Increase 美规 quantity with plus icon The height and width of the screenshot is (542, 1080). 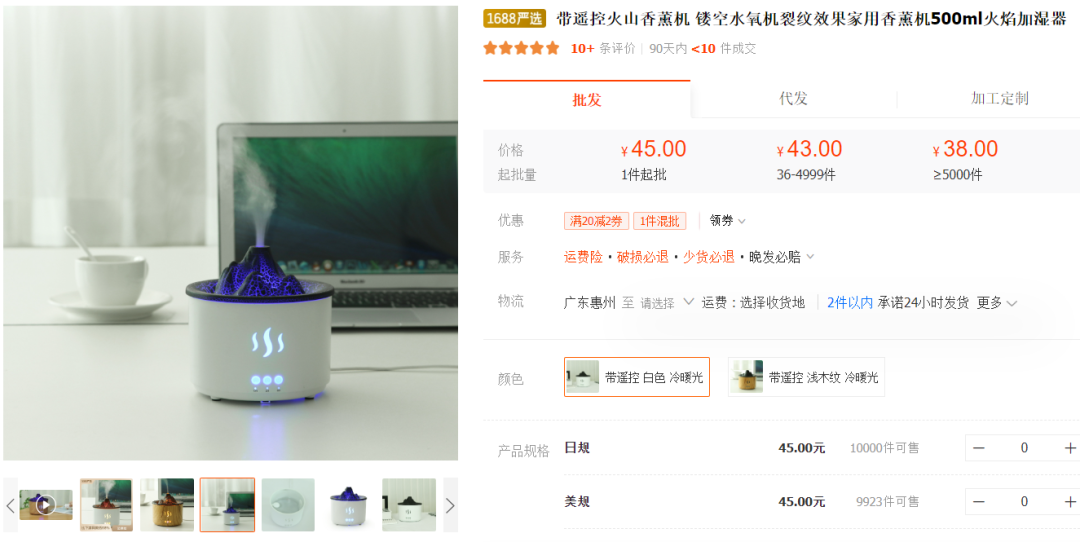coord(1070,501)
